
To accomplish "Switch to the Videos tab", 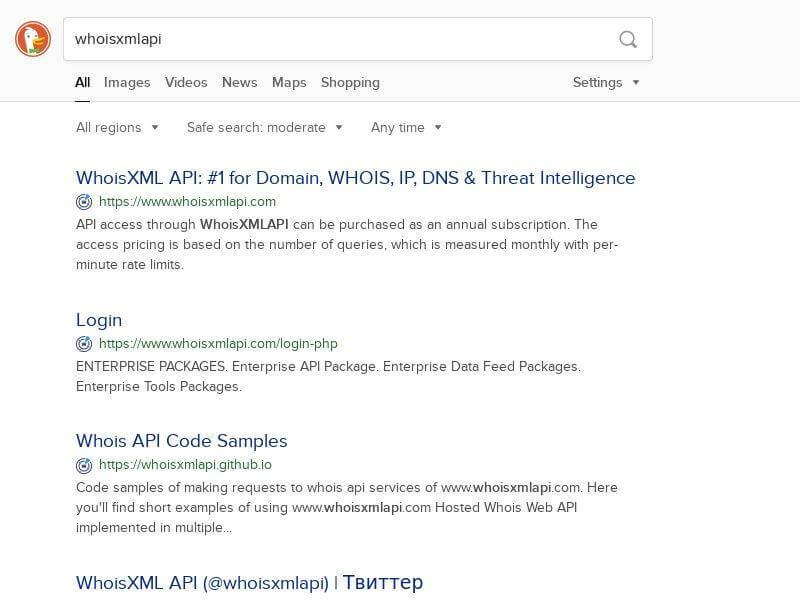I will coord(186,83).
